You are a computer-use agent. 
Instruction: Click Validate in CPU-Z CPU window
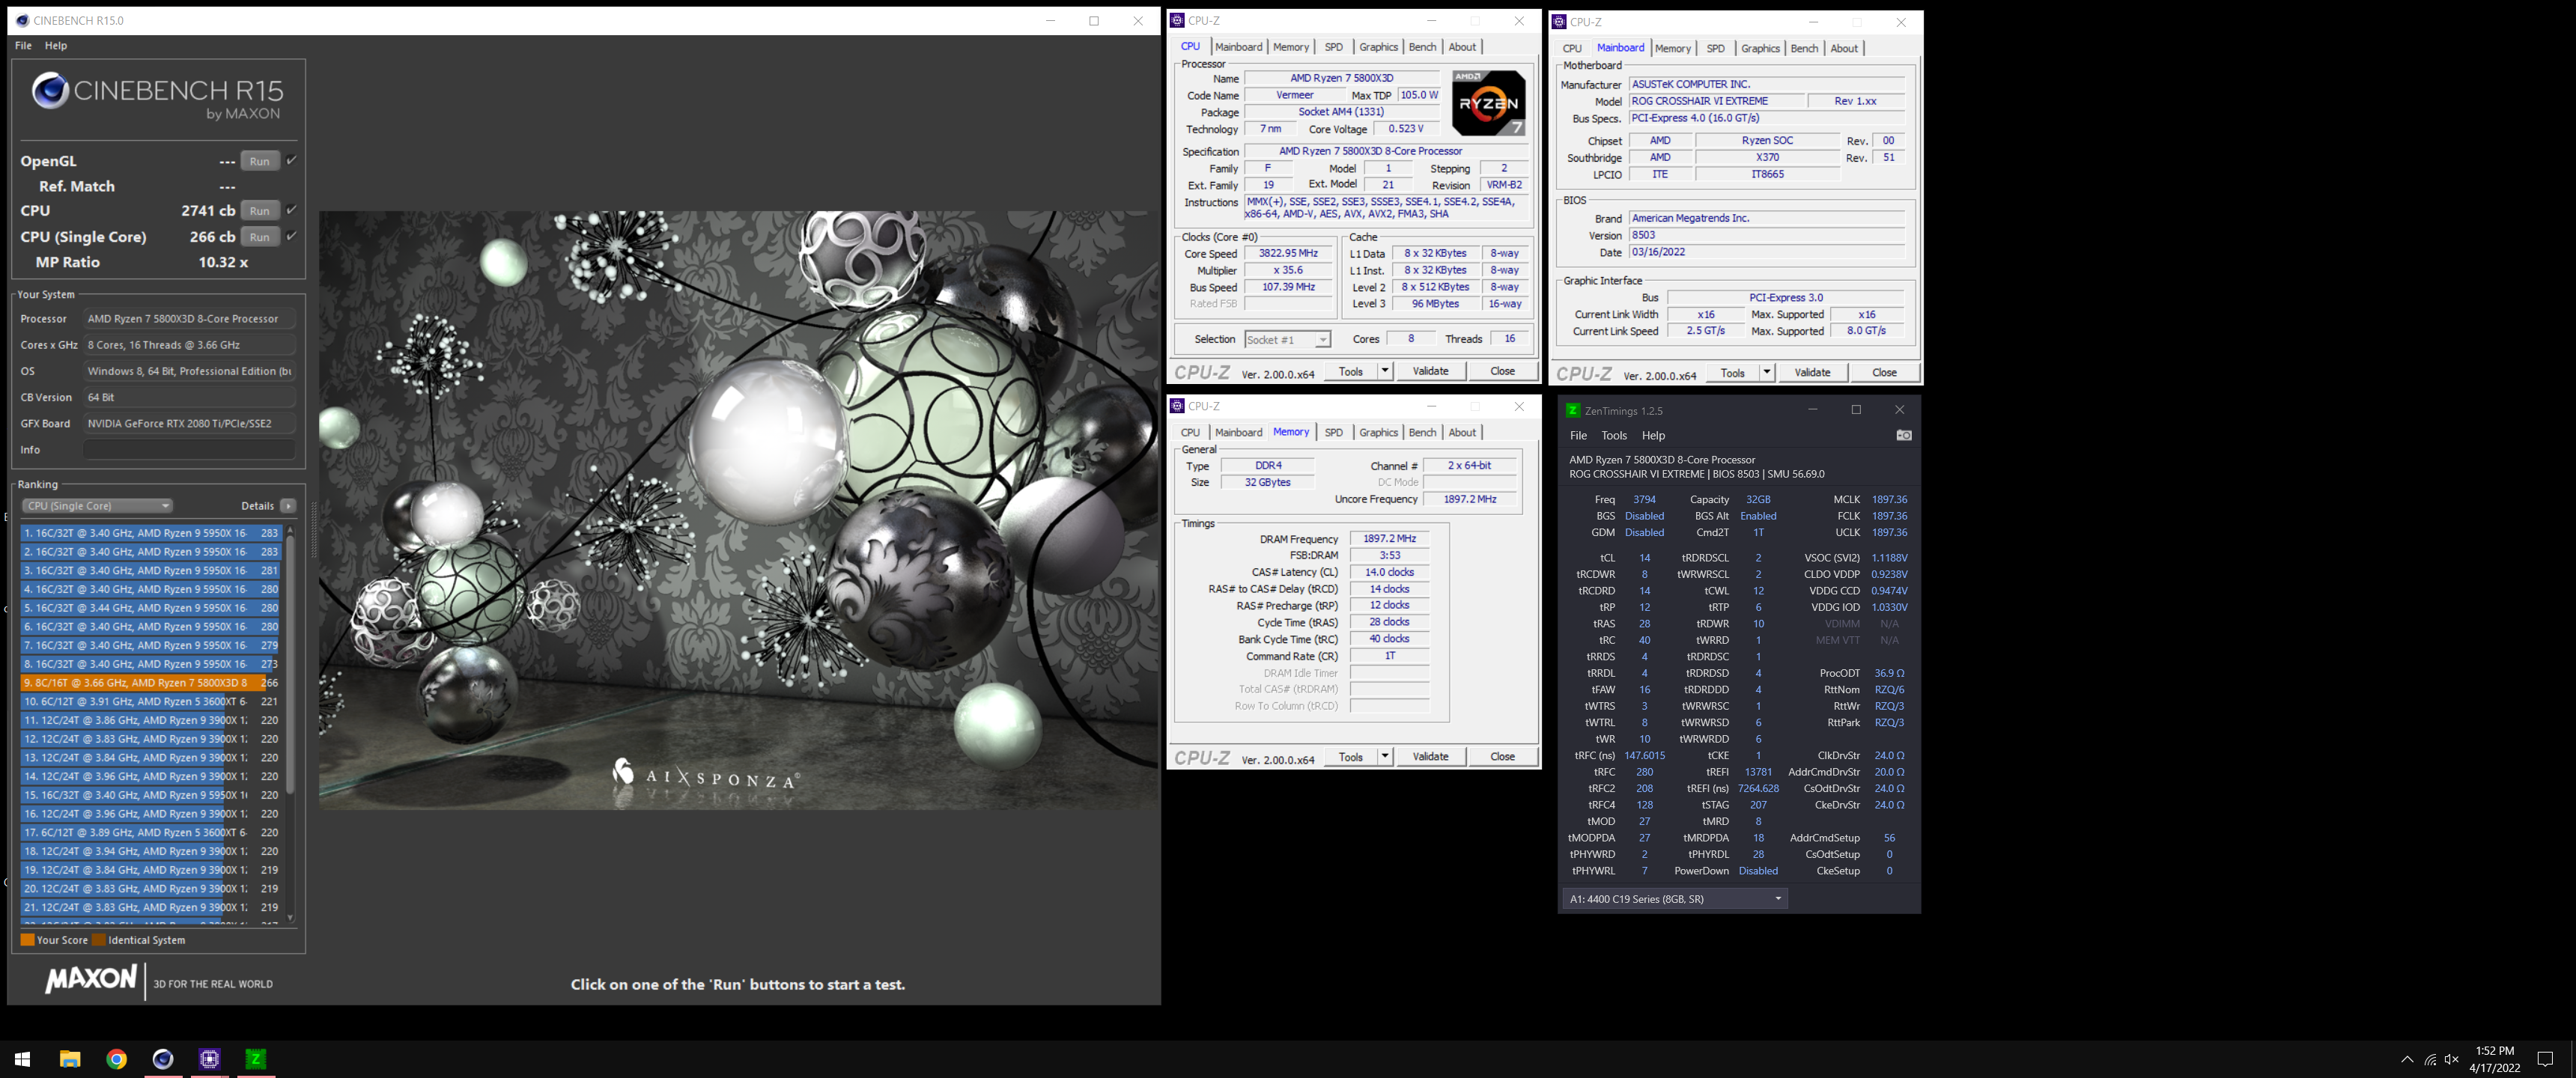pos(1430,371)
